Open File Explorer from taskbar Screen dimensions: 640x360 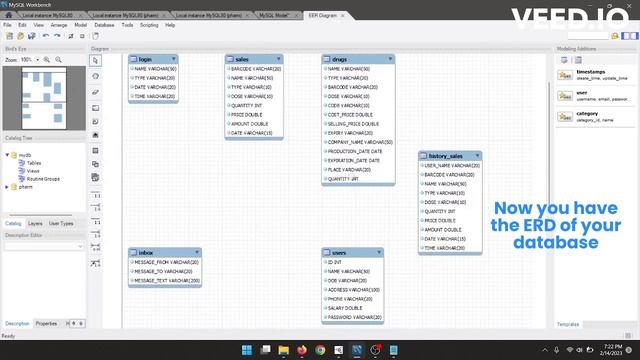(283, 350)
